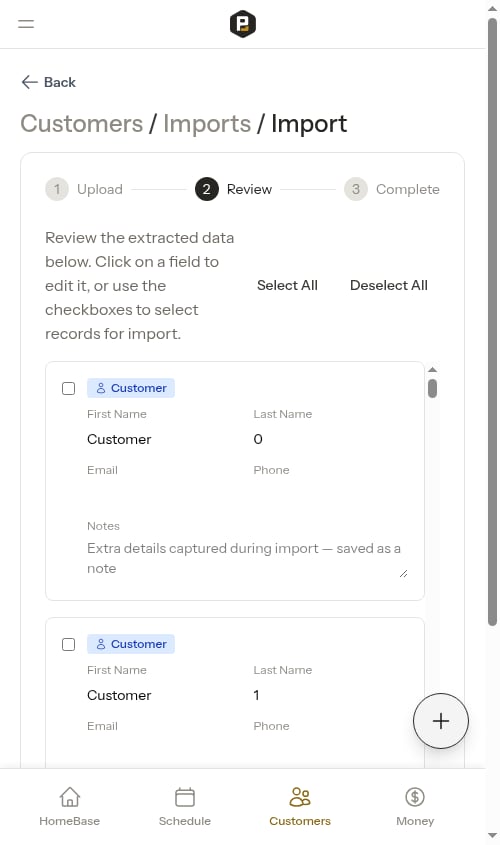
Task: Click the page scroll down arrow
Action: pos(492,835)
